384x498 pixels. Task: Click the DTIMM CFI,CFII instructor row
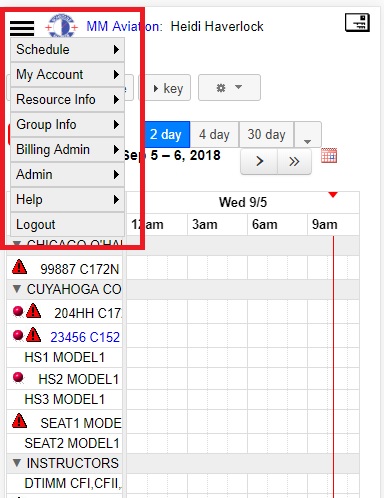click(65, 483)
